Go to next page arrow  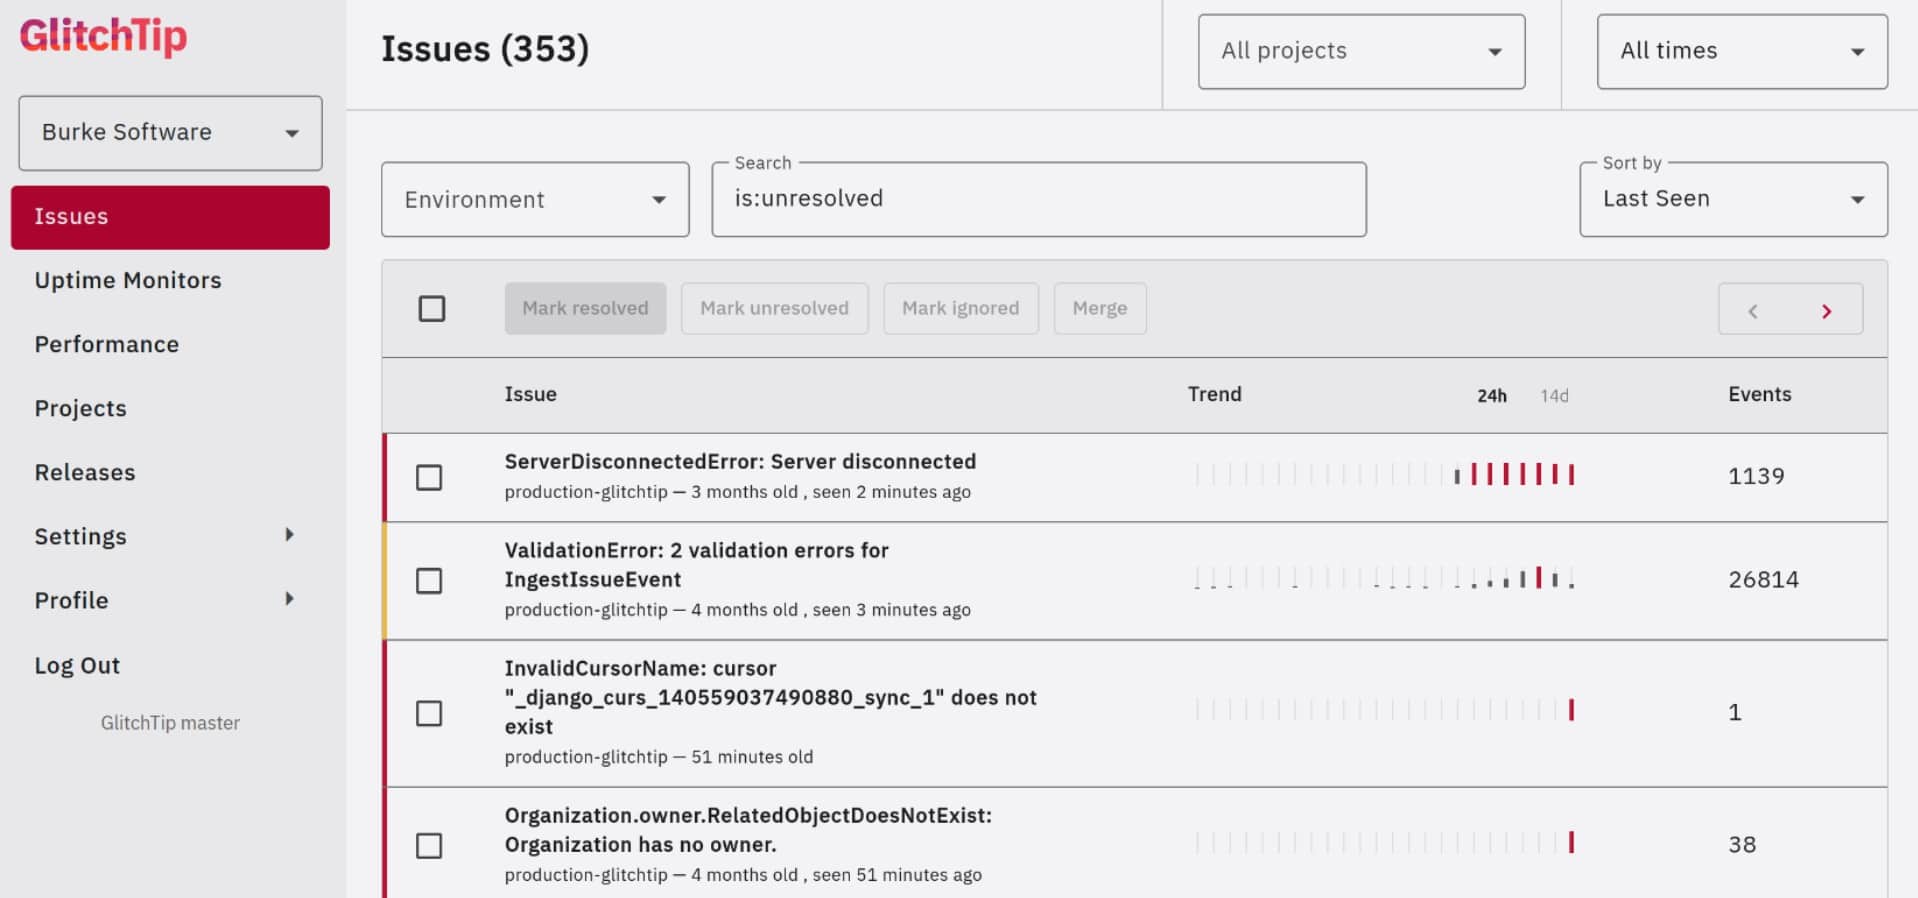(1826, 310)
